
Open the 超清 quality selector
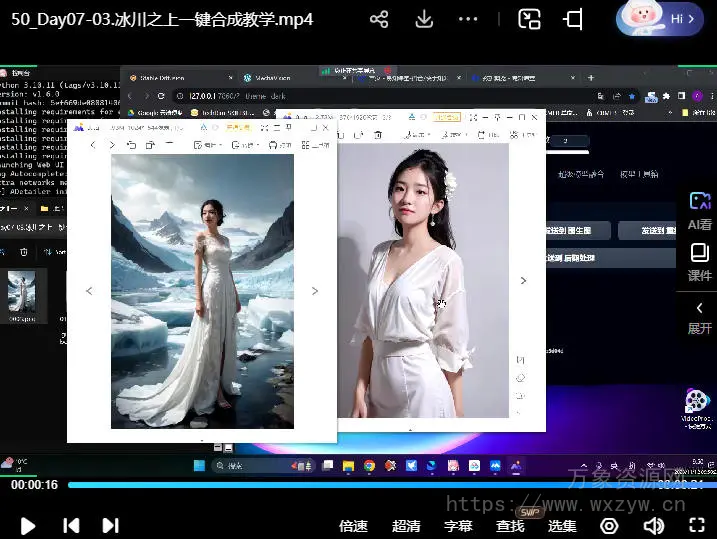click(406, 526)
